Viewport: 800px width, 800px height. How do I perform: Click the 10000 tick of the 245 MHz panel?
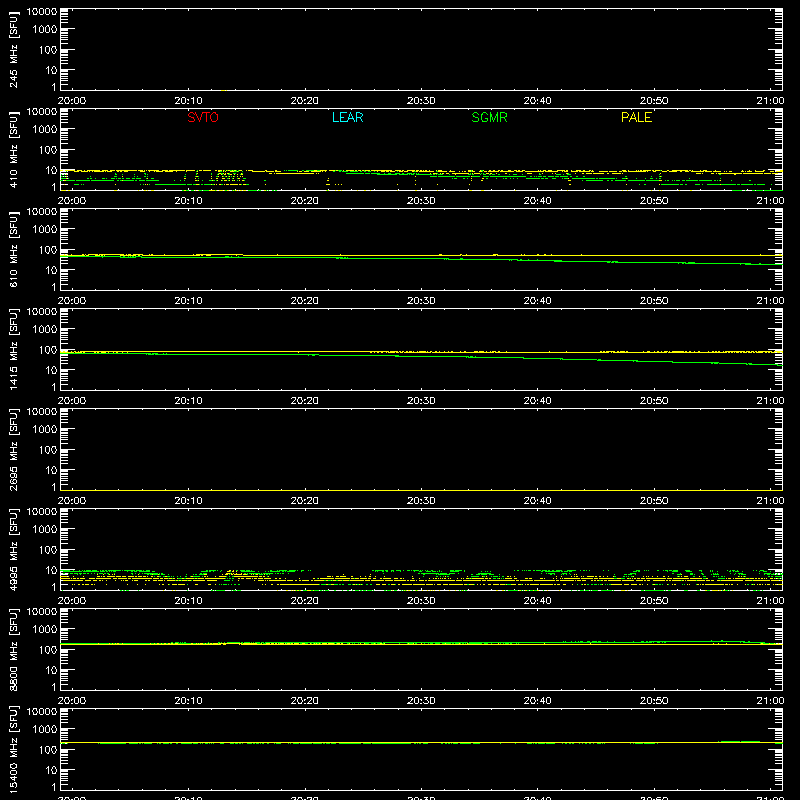pos(42,12)
